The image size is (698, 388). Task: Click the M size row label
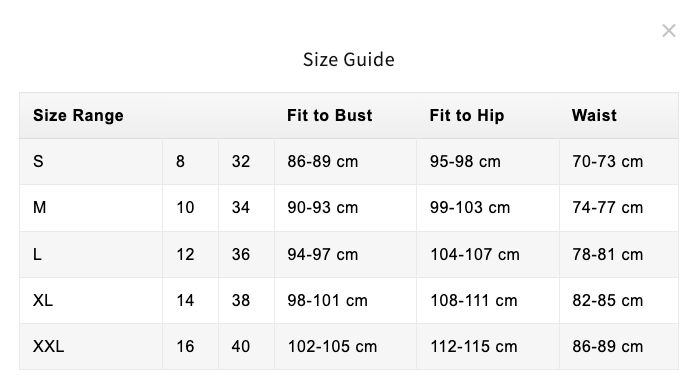40,207
